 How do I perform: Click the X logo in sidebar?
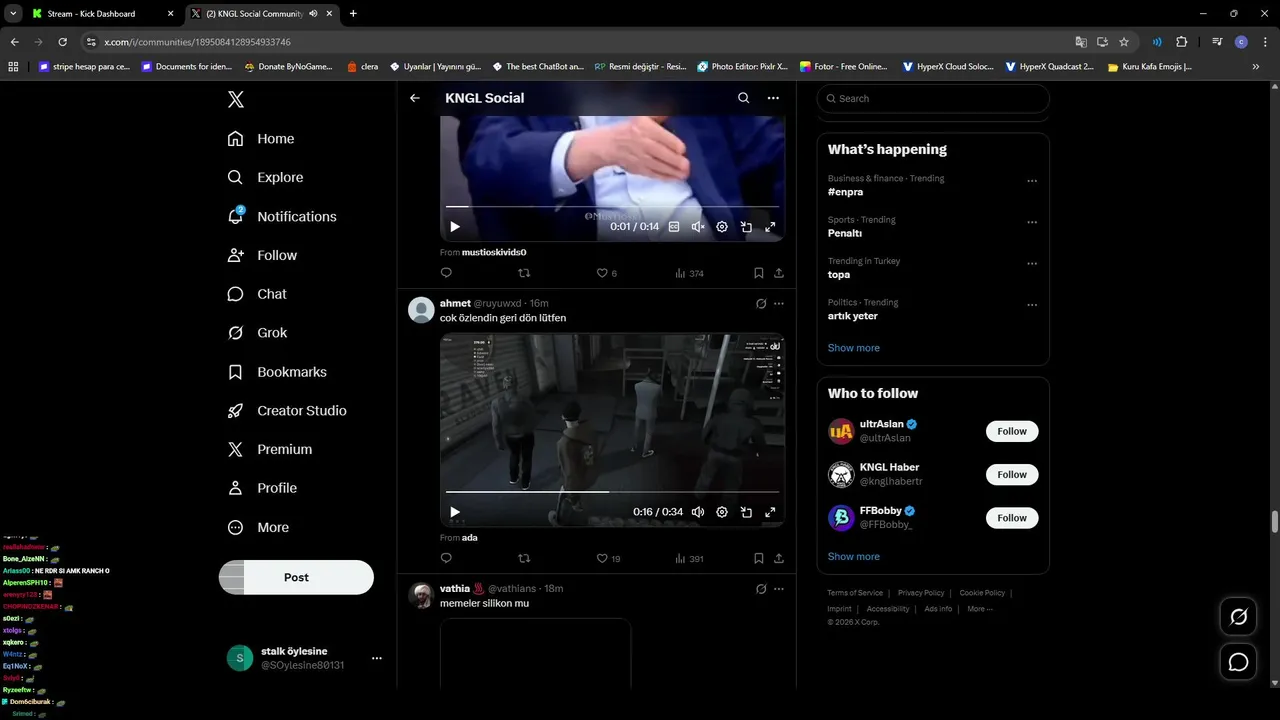pyautogui.click(x=235, y=99)
